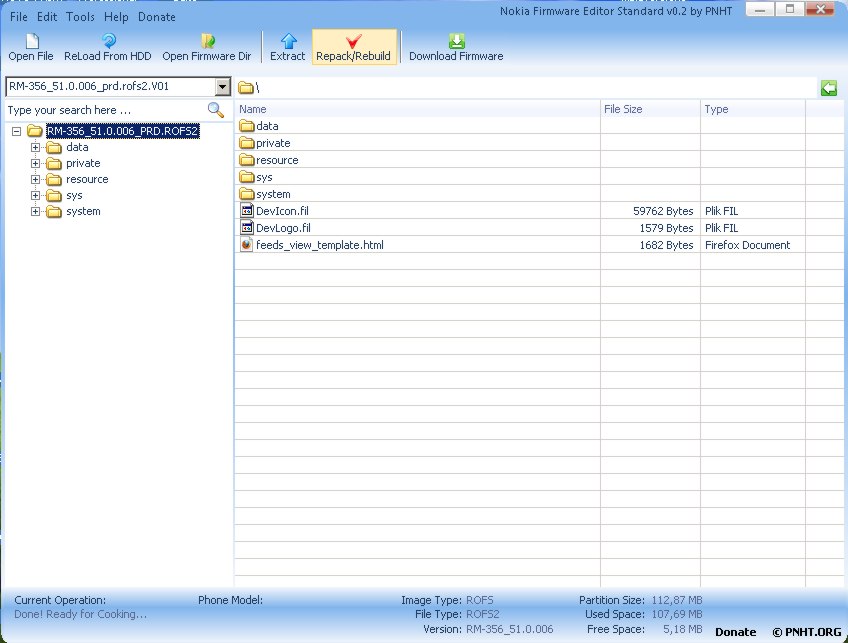
Task: Open the © PNHT.ORG link
Action: [806, 632]
